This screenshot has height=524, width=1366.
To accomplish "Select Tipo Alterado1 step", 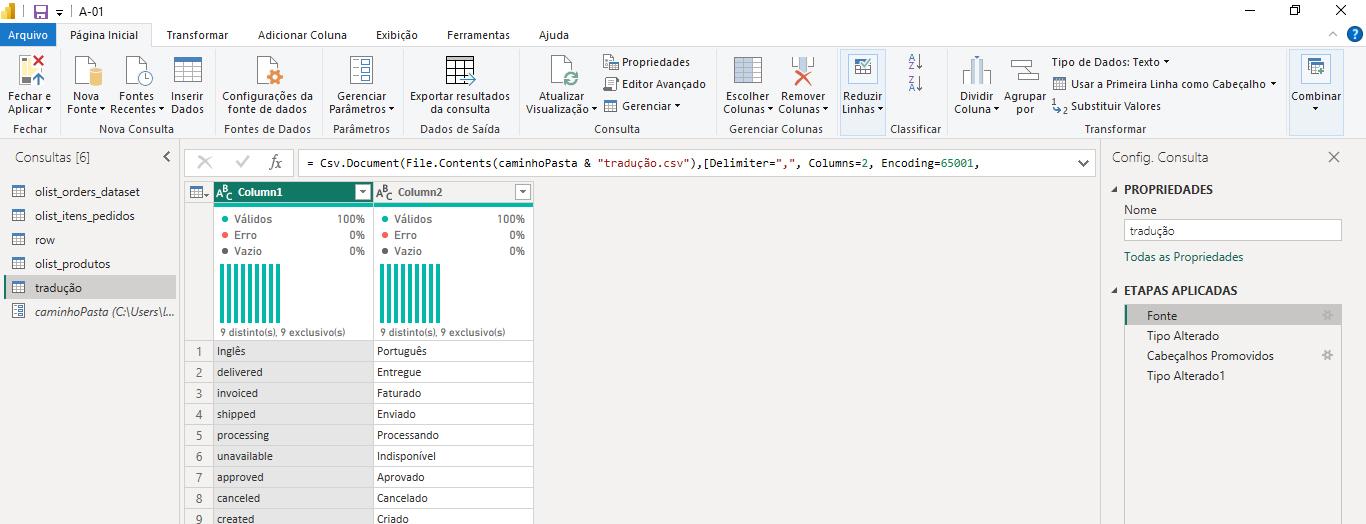I will click(1186, 376).
